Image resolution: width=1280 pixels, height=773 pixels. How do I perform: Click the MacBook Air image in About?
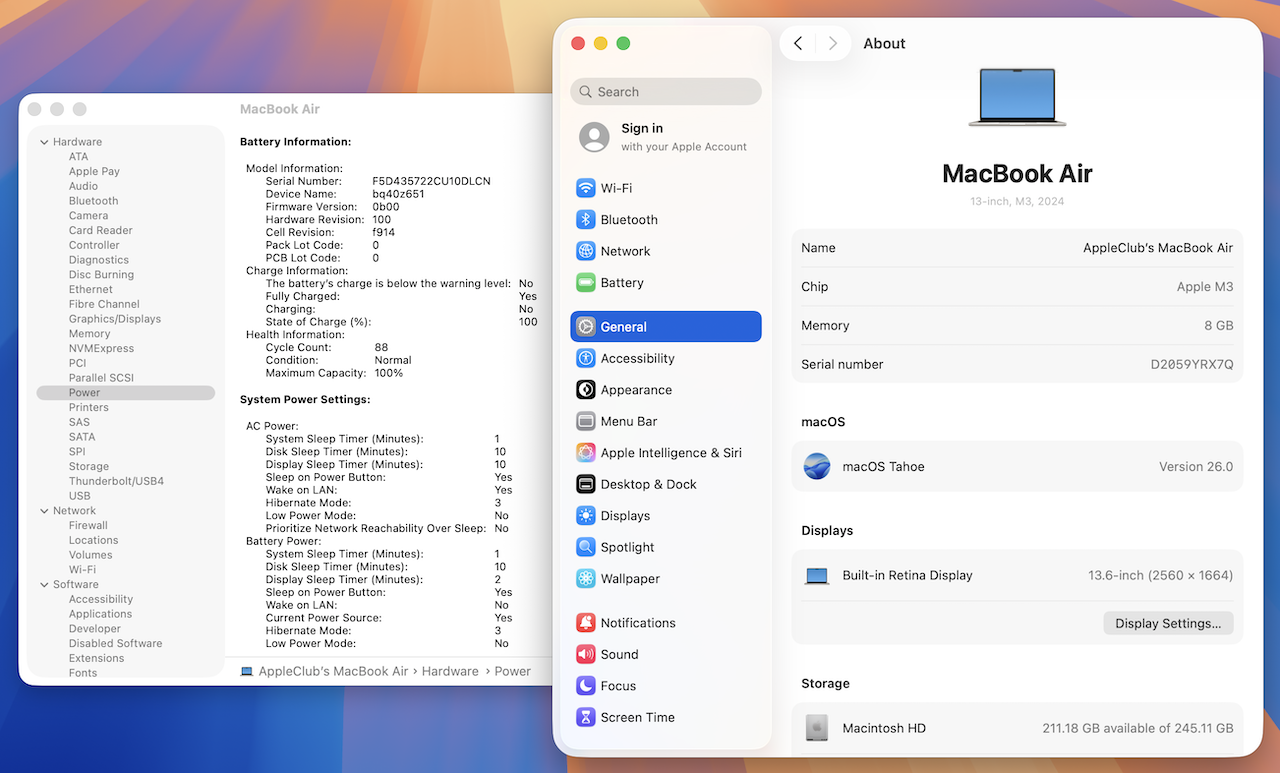tap(1017, 96)
